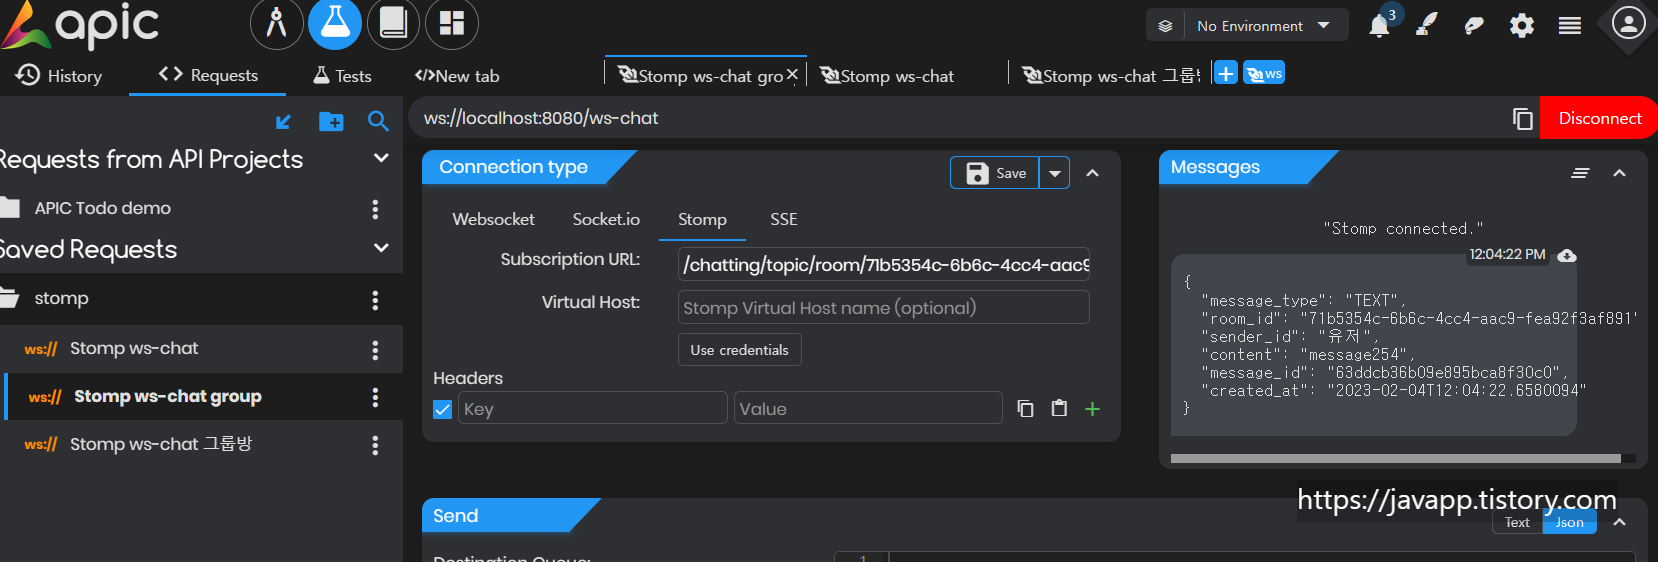Switch to Stomp ws-chat tab
The height and width of the screenshot is (562, 1658).
[887, 76]
